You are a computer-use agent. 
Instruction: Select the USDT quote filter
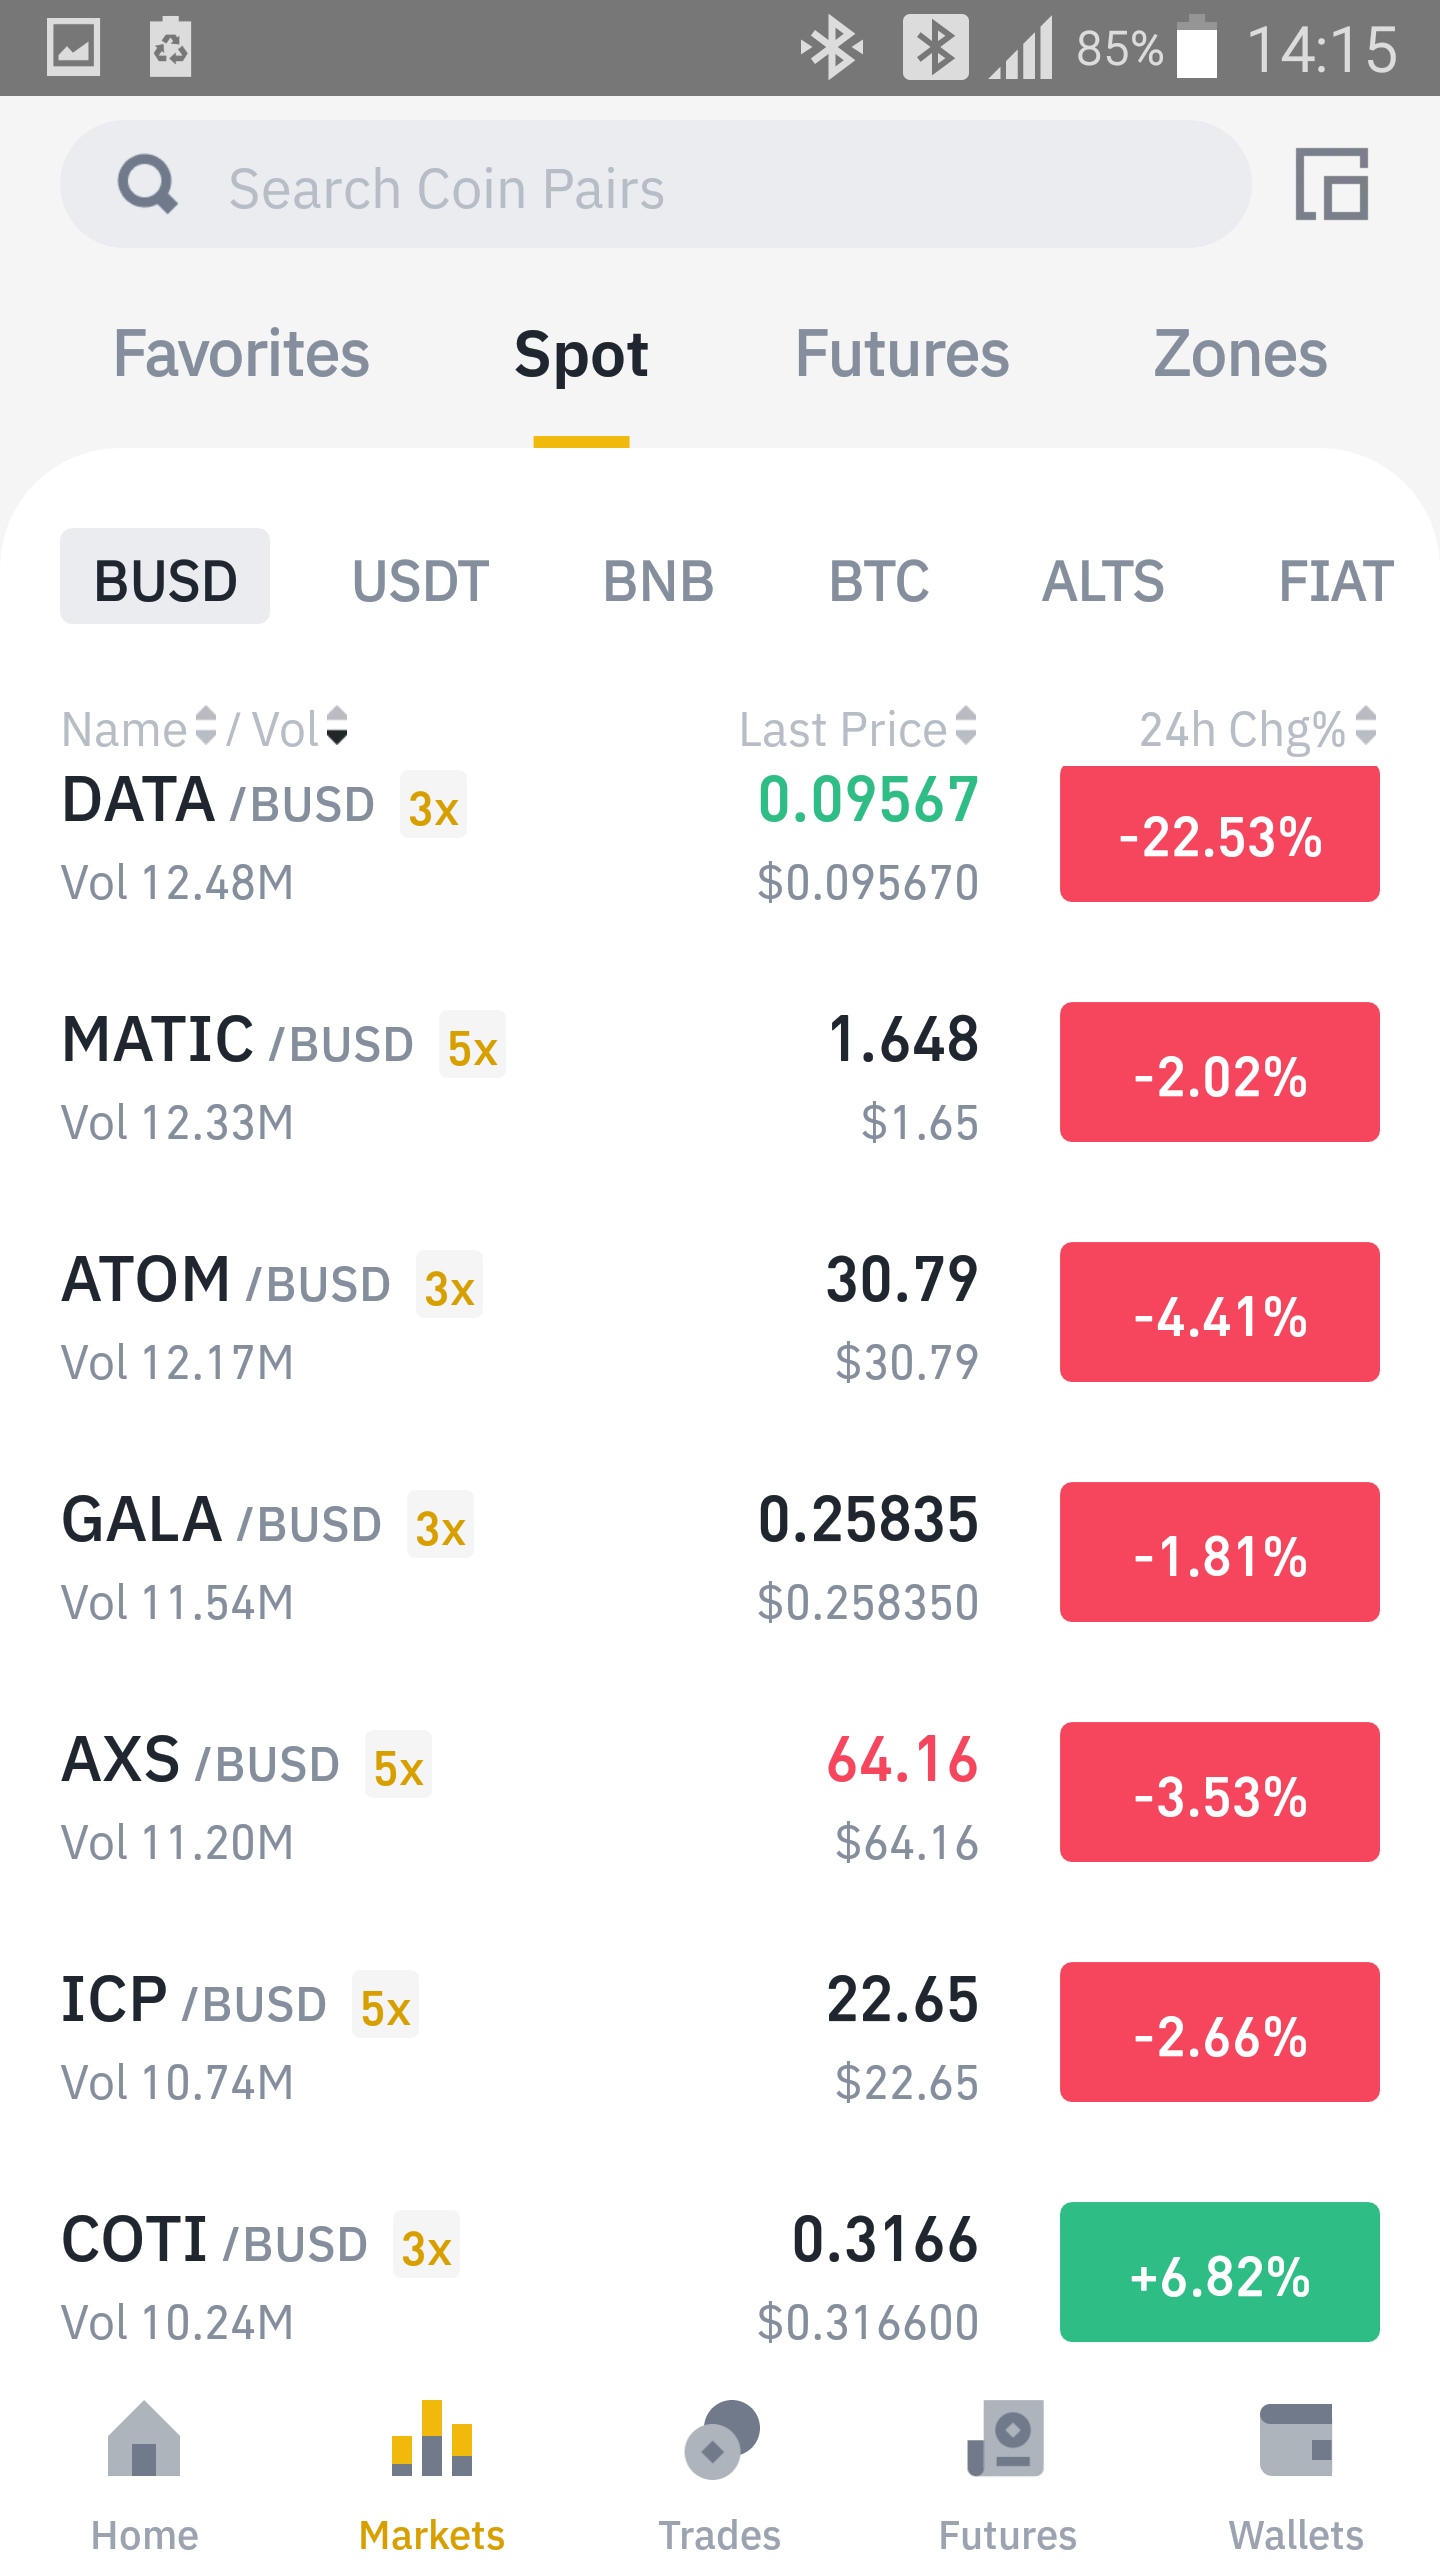pyautogui.click(x=420, y=580)
